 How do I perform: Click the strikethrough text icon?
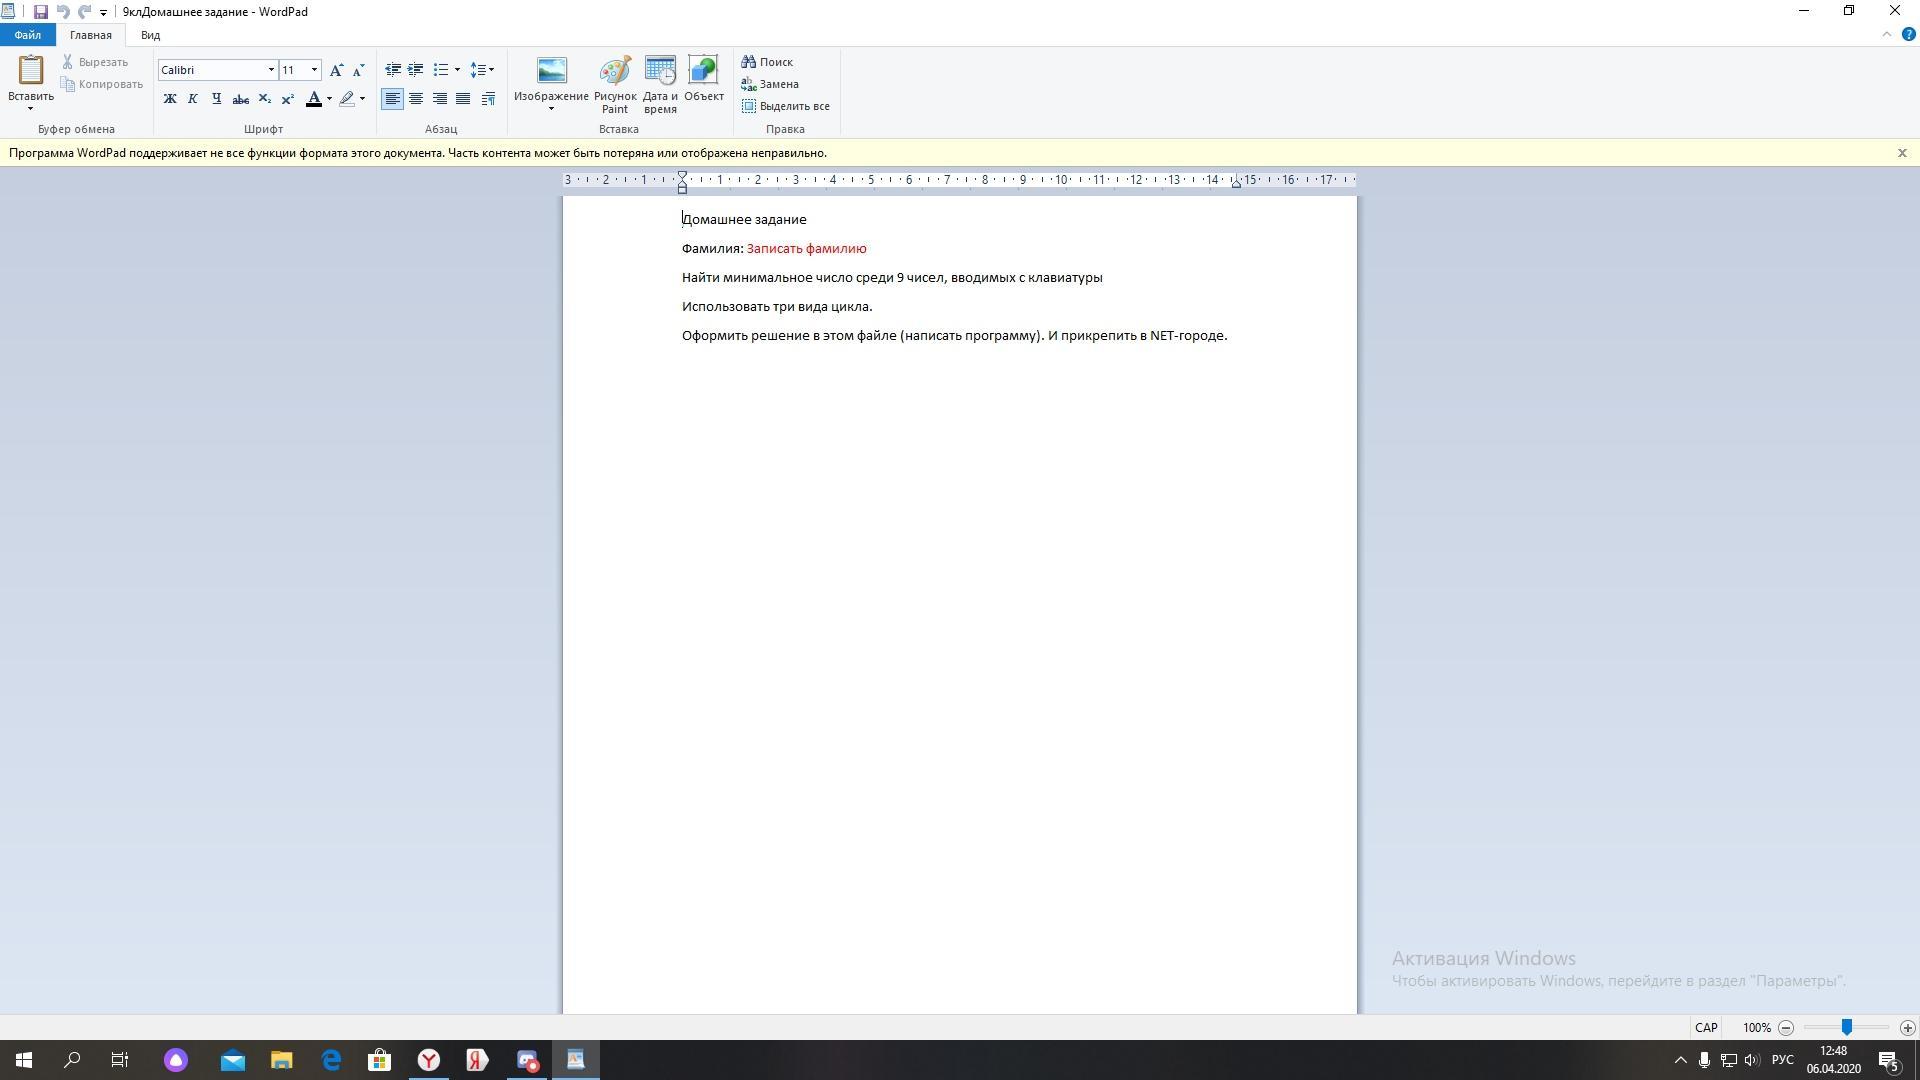click(x=240, y=99)
